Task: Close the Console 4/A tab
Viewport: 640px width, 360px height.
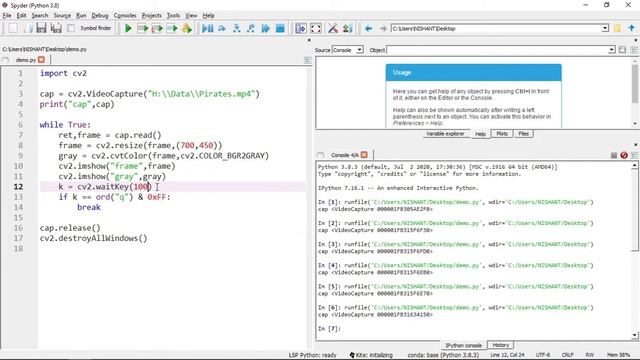Action: 364,155
